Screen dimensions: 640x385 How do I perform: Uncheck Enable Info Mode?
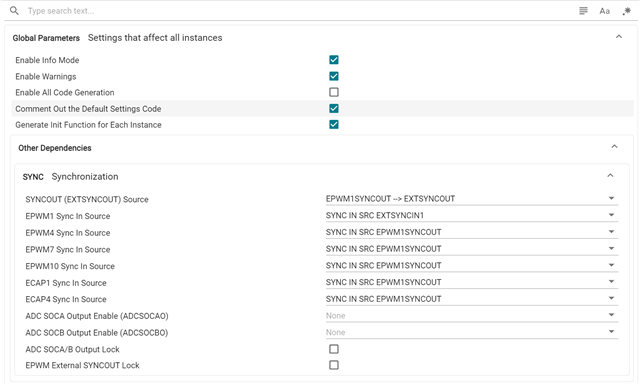pos(334,60)
